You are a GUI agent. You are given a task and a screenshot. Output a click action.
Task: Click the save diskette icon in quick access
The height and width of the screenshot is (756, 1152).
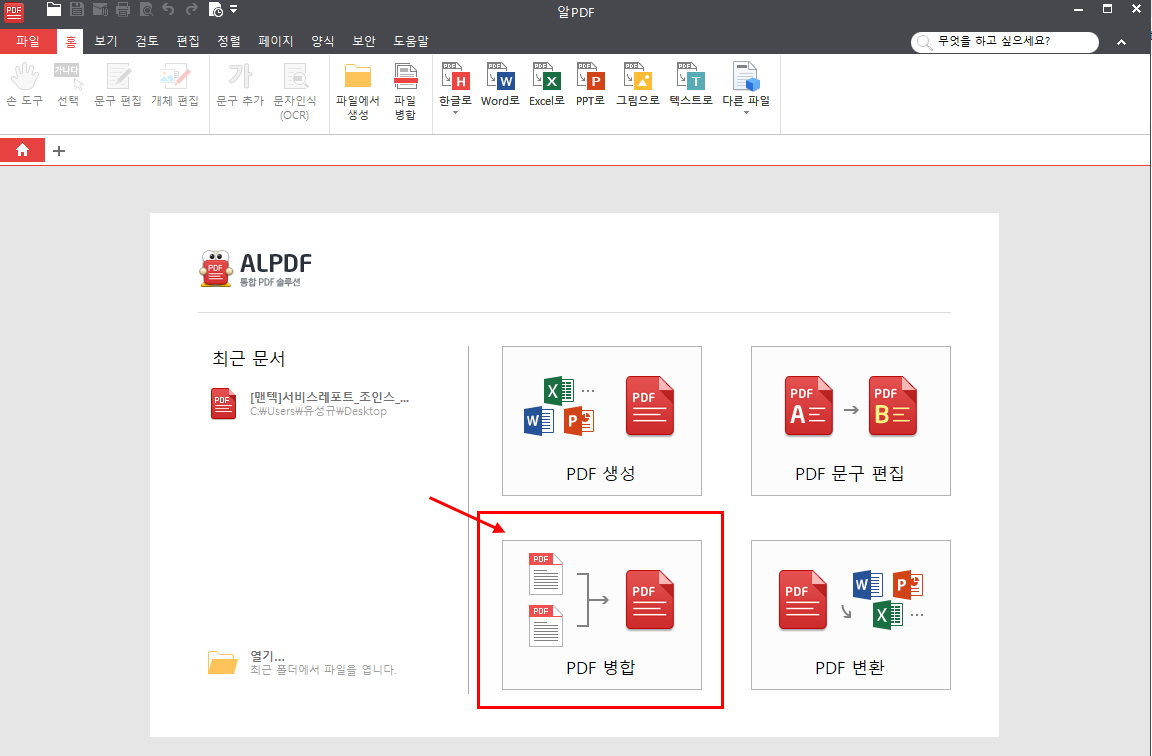click(x=76, y=10)
